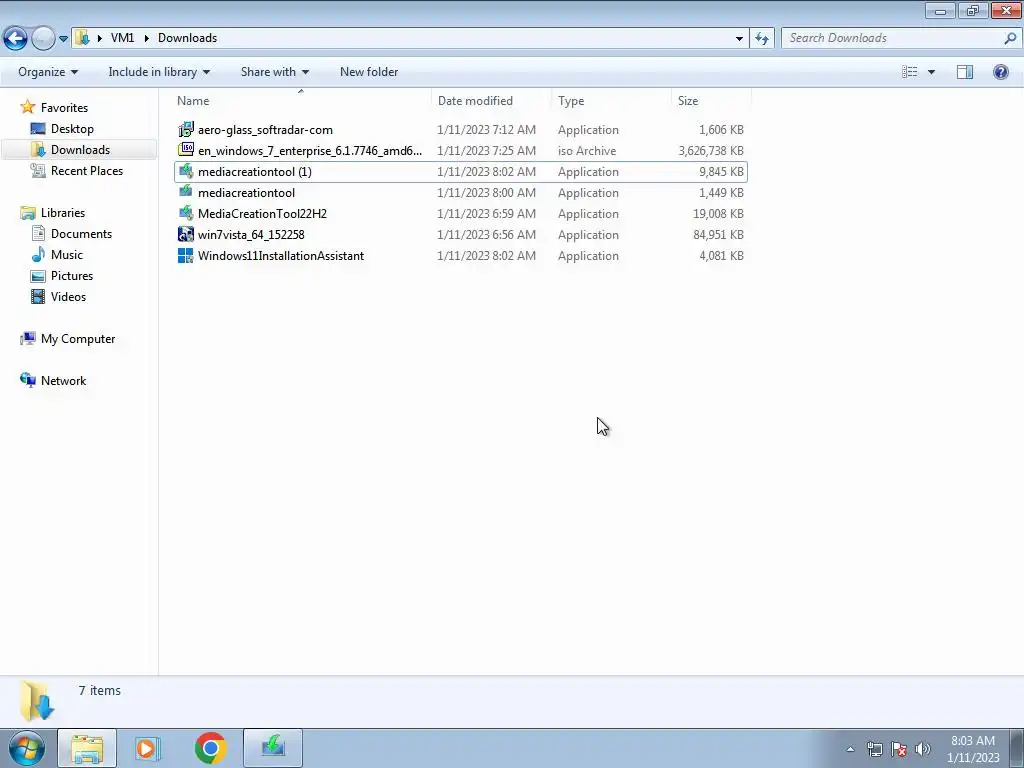Open the Include in library menu
This screenshot has width=1024, height=768.
point(159,72)
